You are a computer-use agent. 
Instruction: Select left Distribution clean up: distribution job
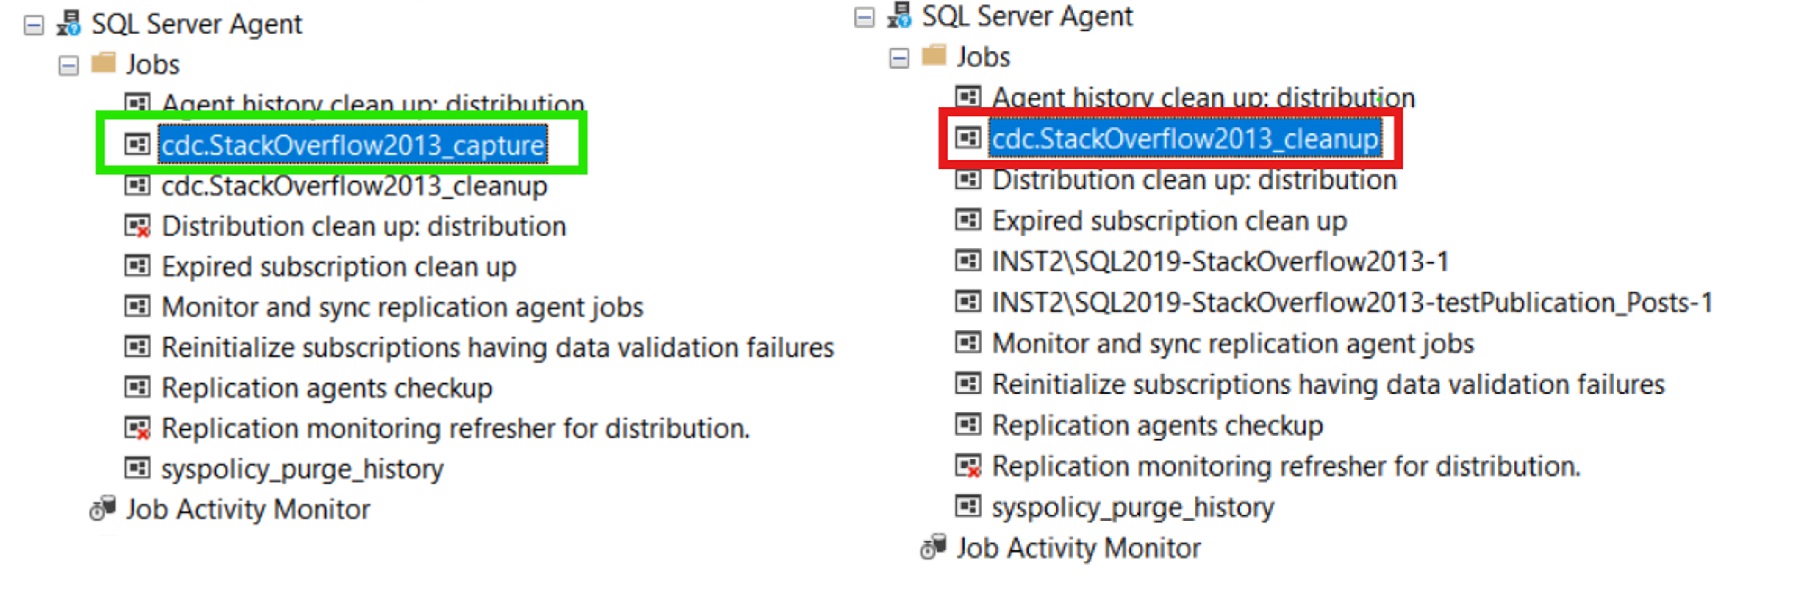tap(364, 226)
